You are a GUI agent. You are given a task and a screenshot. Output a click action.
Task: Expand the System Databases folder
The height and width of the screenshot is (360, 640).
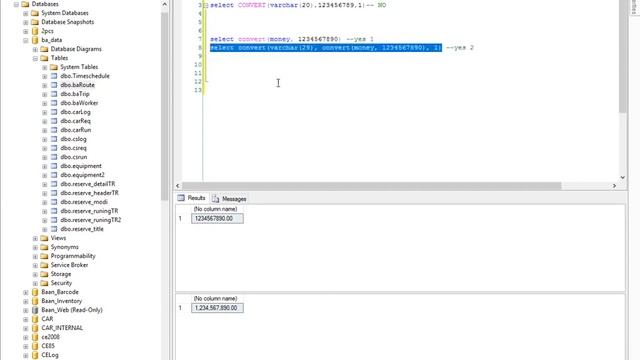(x=26, y=13)
